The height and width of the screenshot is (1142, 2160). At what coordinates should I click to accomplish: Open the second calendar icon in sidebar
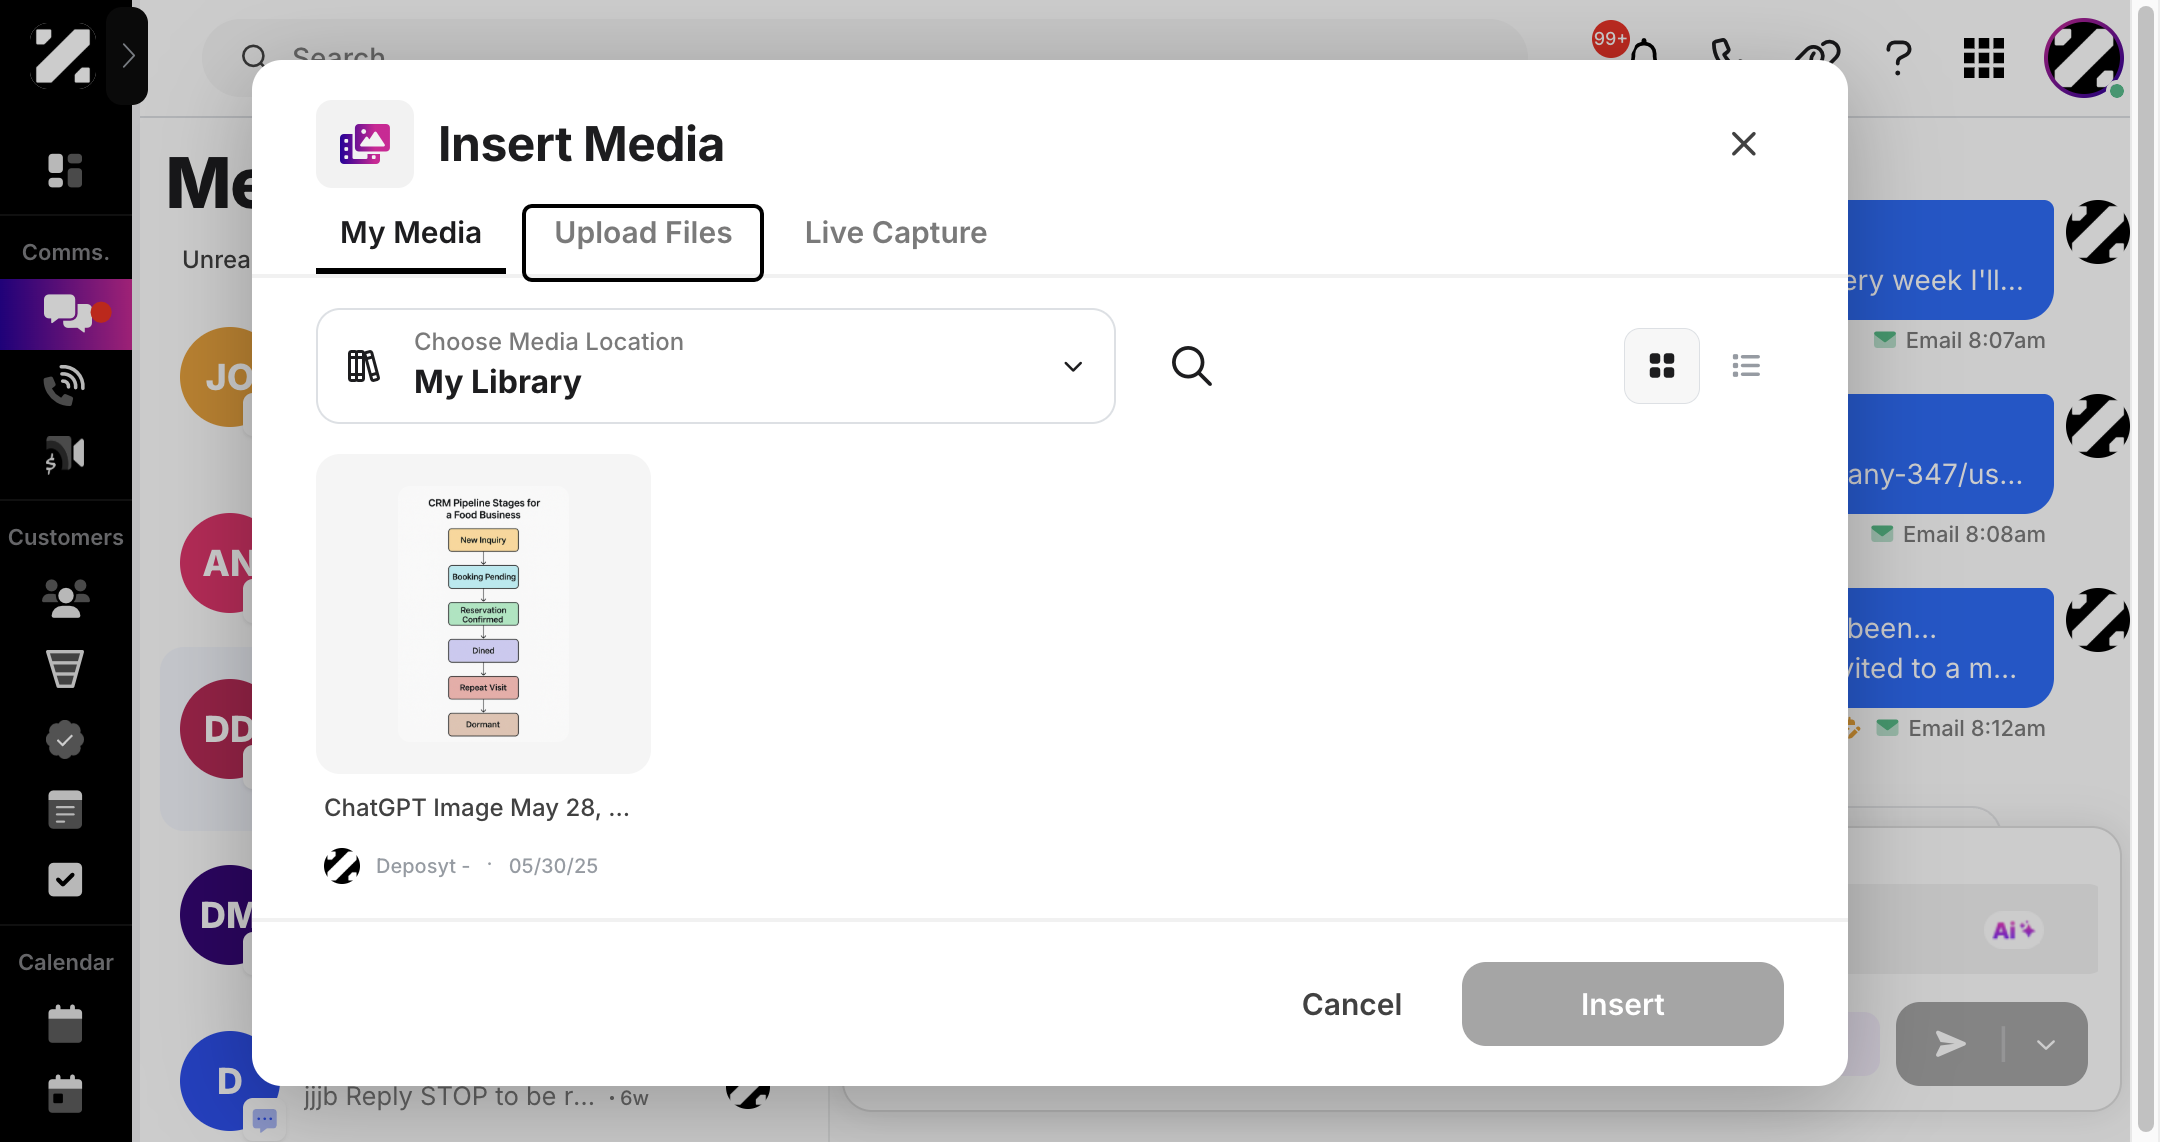click(65, 1094)
